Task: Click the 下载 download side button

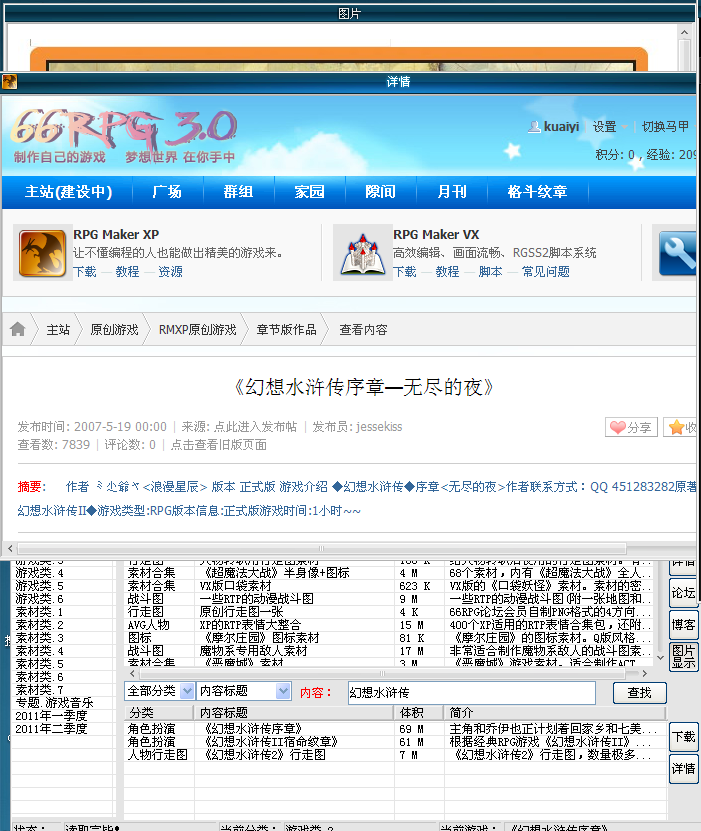Action: pos(684,737)
